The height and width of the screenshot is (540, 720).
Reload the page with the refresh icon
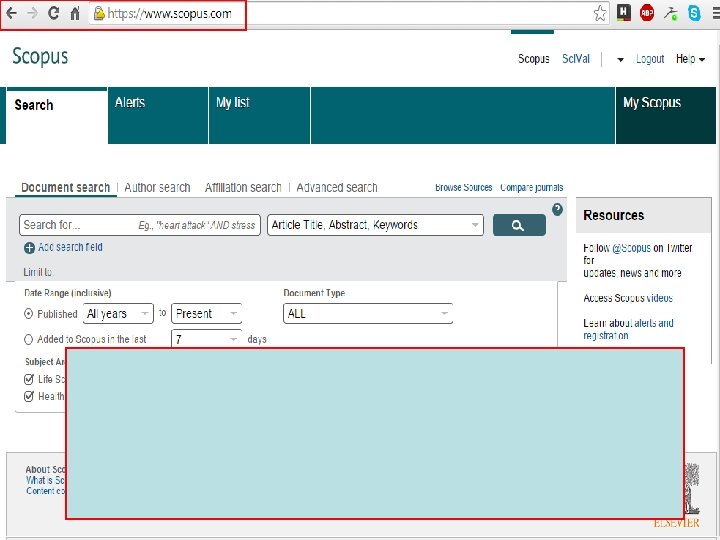click(53, 13)
